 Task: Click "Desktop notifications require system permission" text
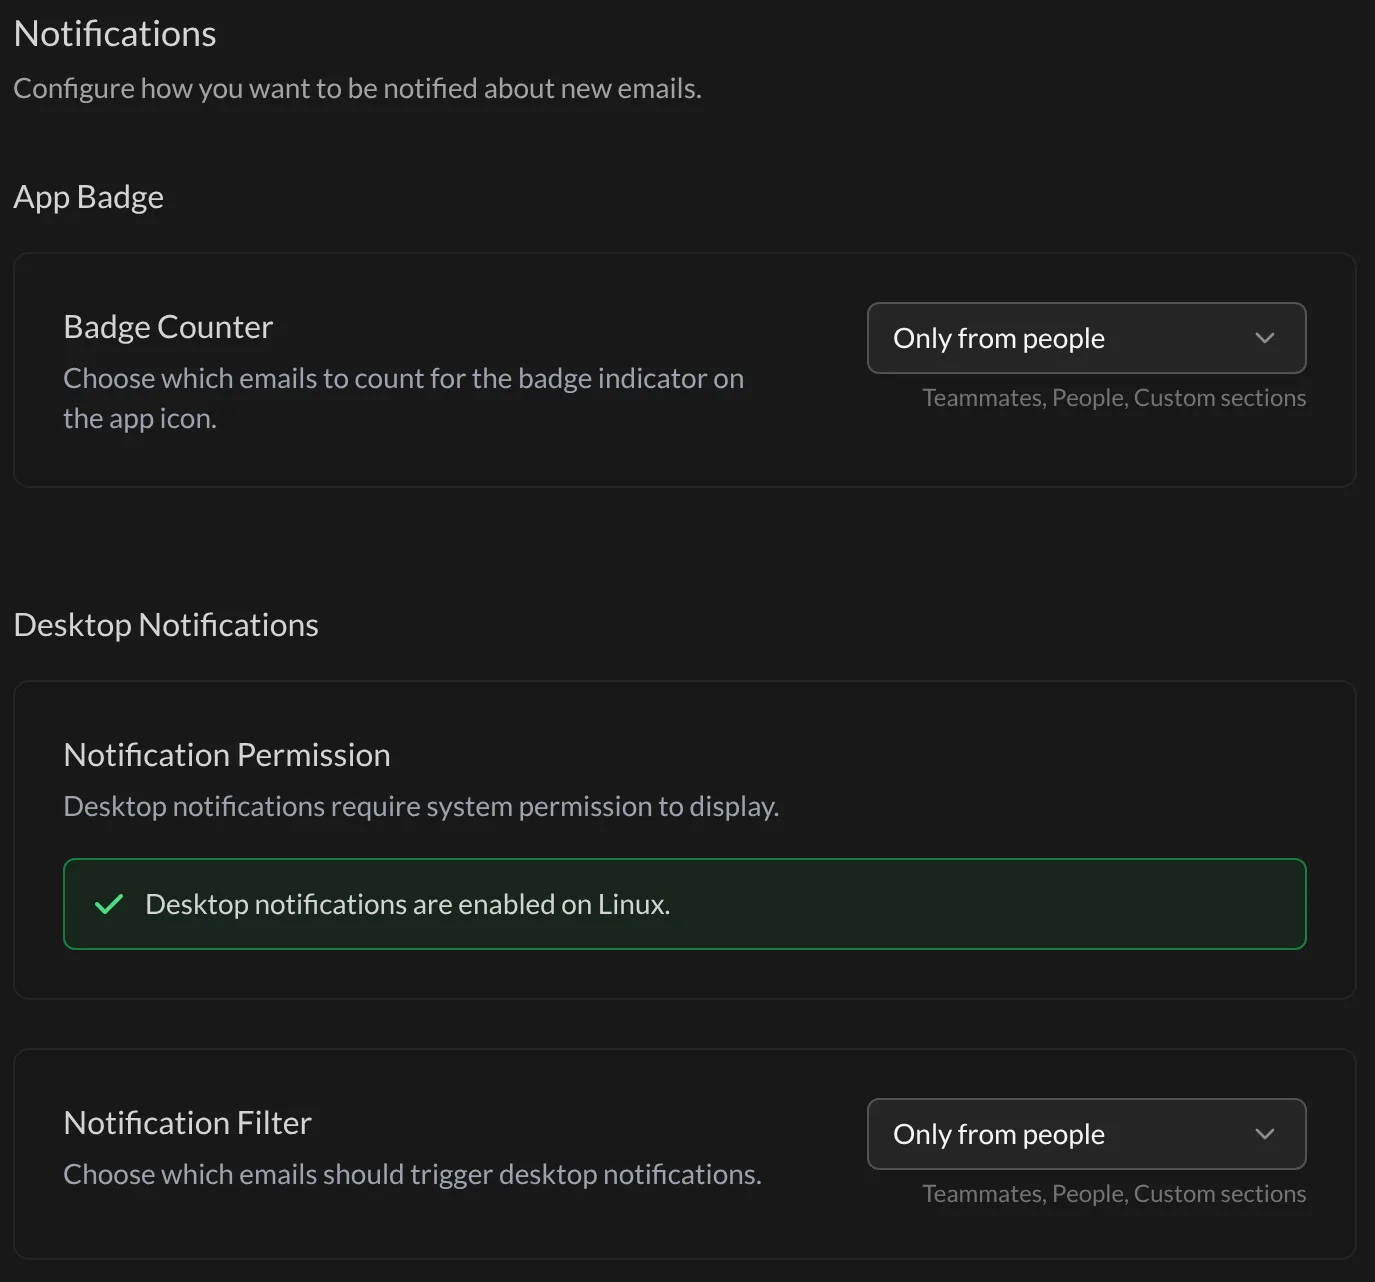pos(421,806)
